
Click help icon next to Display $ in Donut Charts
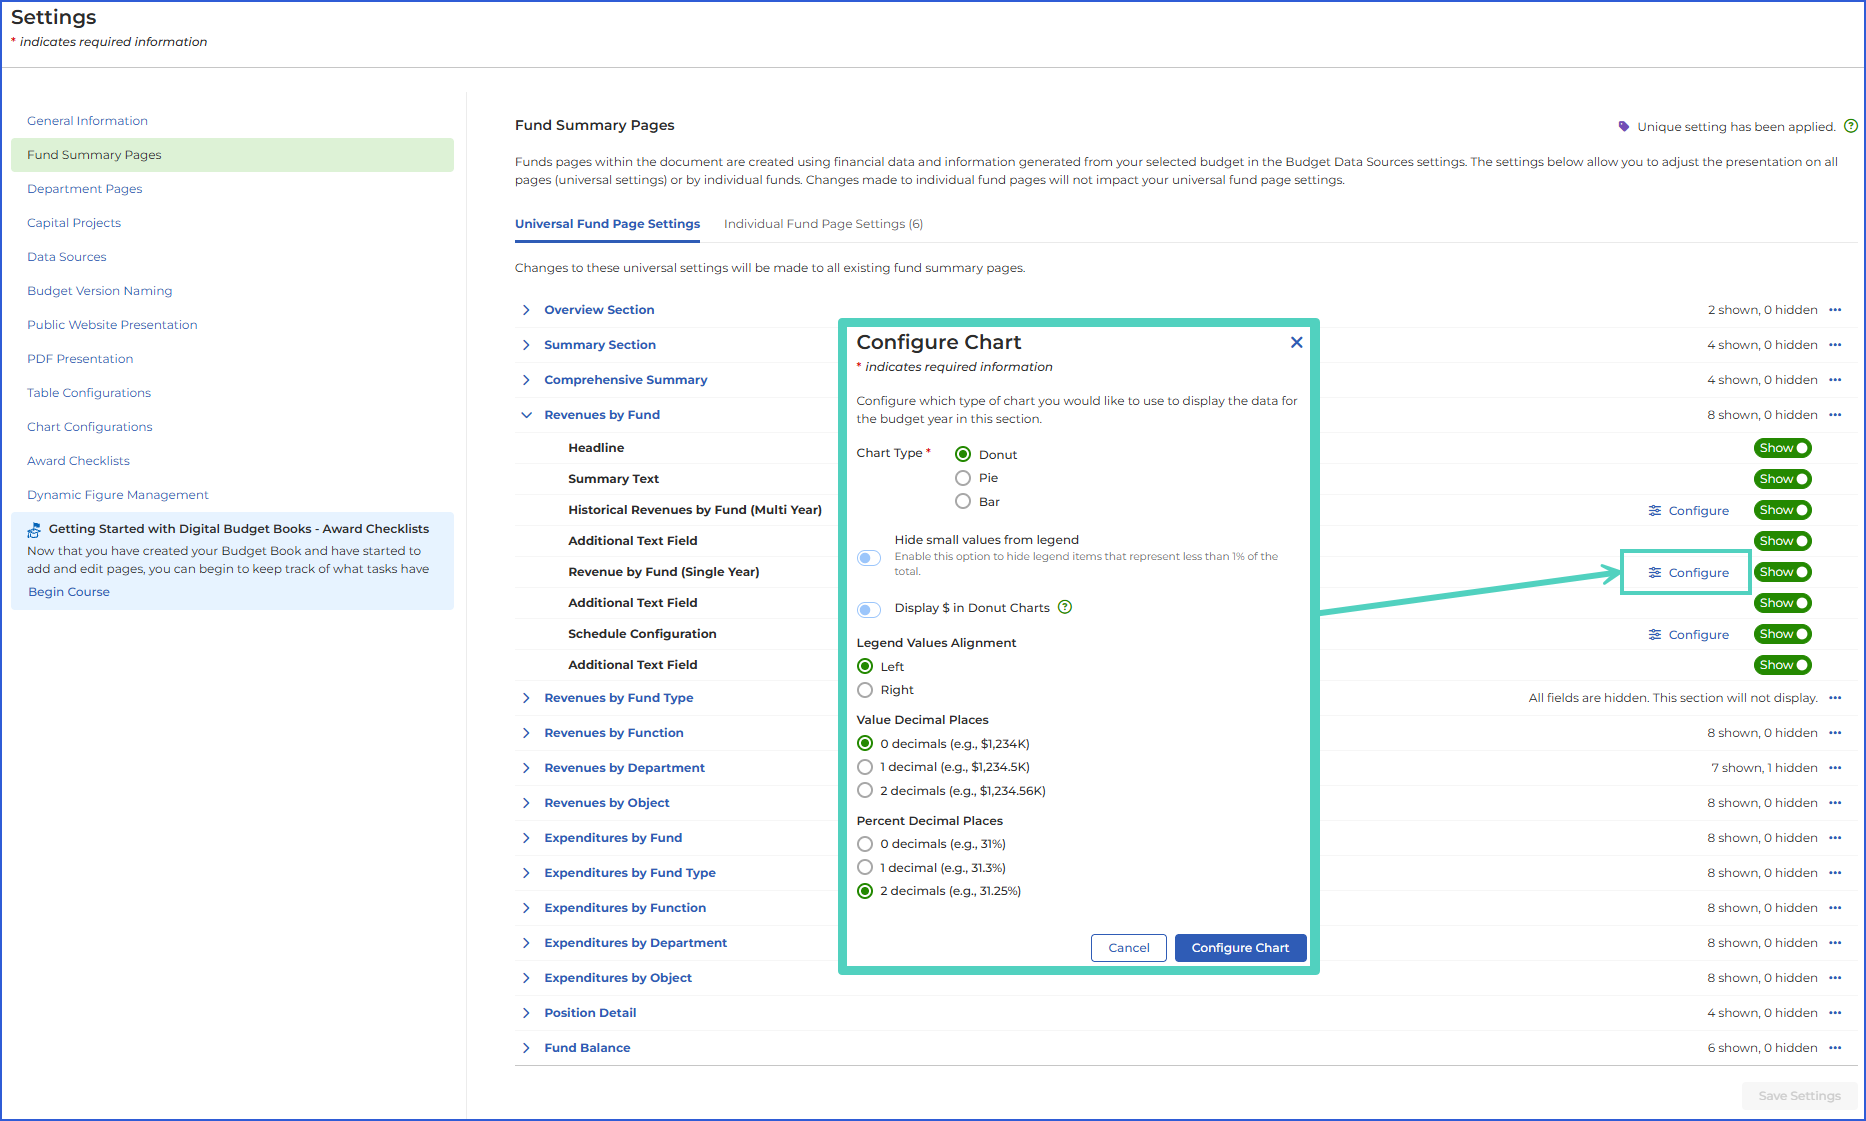point(1065,607)
